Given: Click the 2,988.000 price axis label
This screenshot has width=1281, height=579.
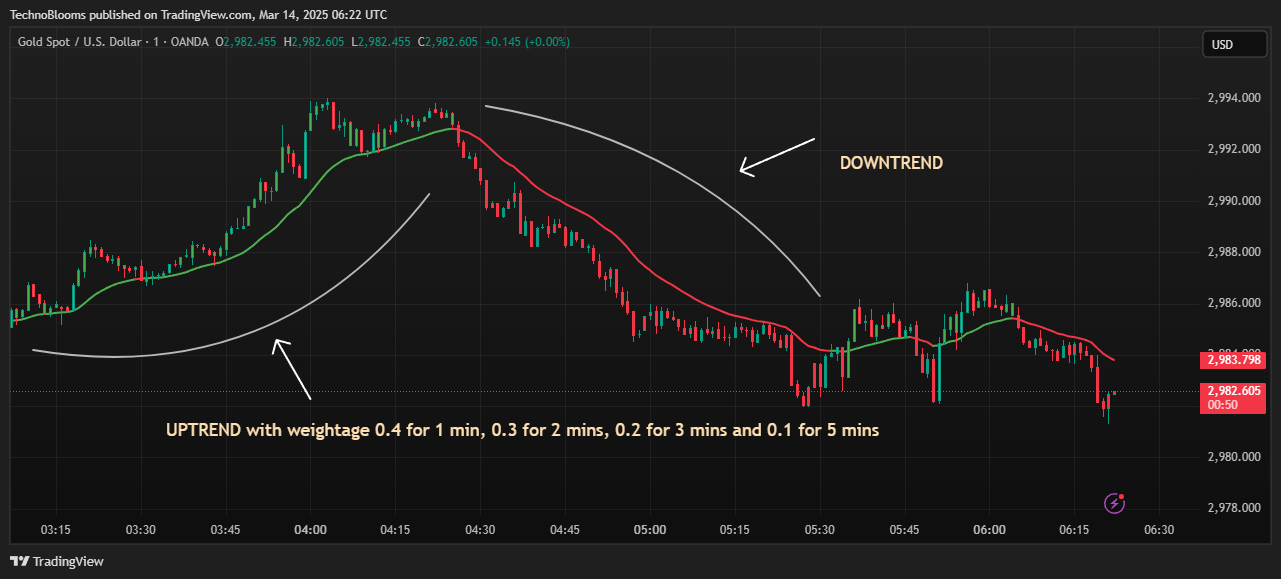Looking at the screenshot, I should pyautogui.click(x=1233, y=252).
